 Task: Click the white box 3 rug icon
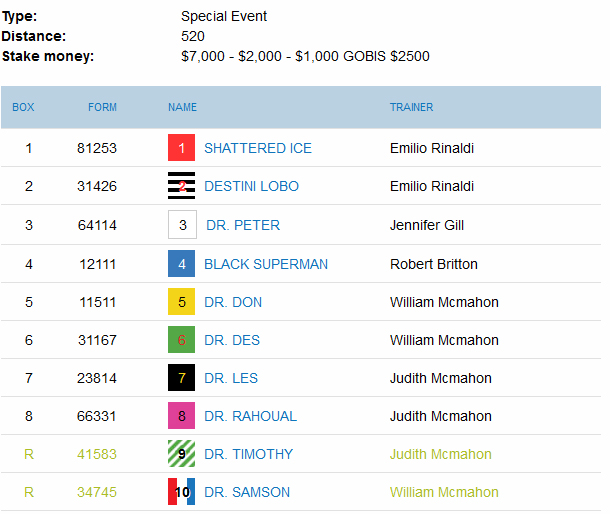[182, 225]
